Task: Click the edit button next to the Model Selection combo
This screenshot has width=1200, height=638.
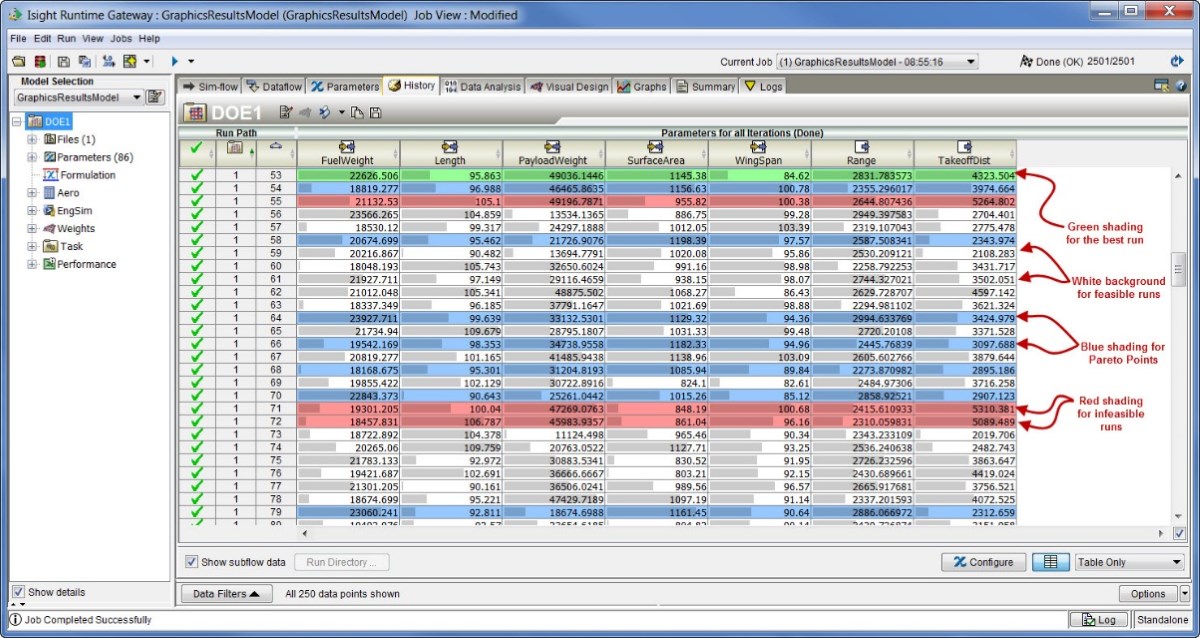Action: pyautogui.click(x=155, y=97)
